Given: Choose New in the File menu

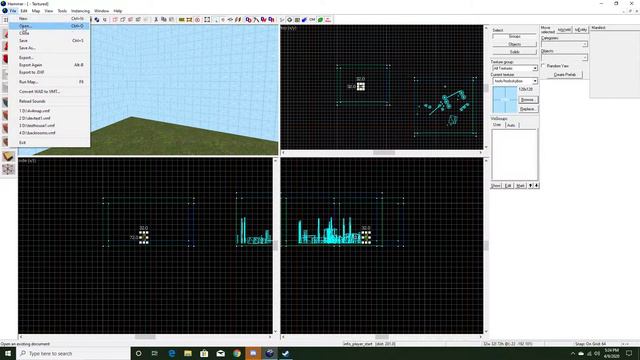Looking at the screenshot, I should tap(50, 18).
